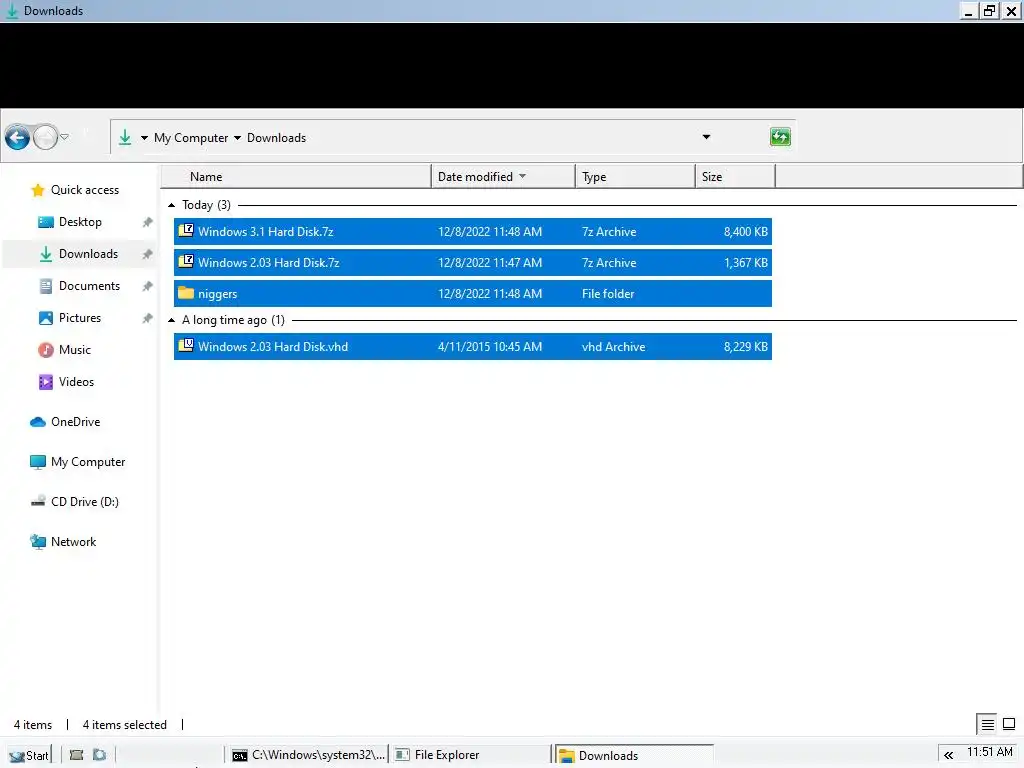The width and height of the screenshot is (1024, 768).
Task: Click the green download icon in address bar
Action: tap(125, 137)
